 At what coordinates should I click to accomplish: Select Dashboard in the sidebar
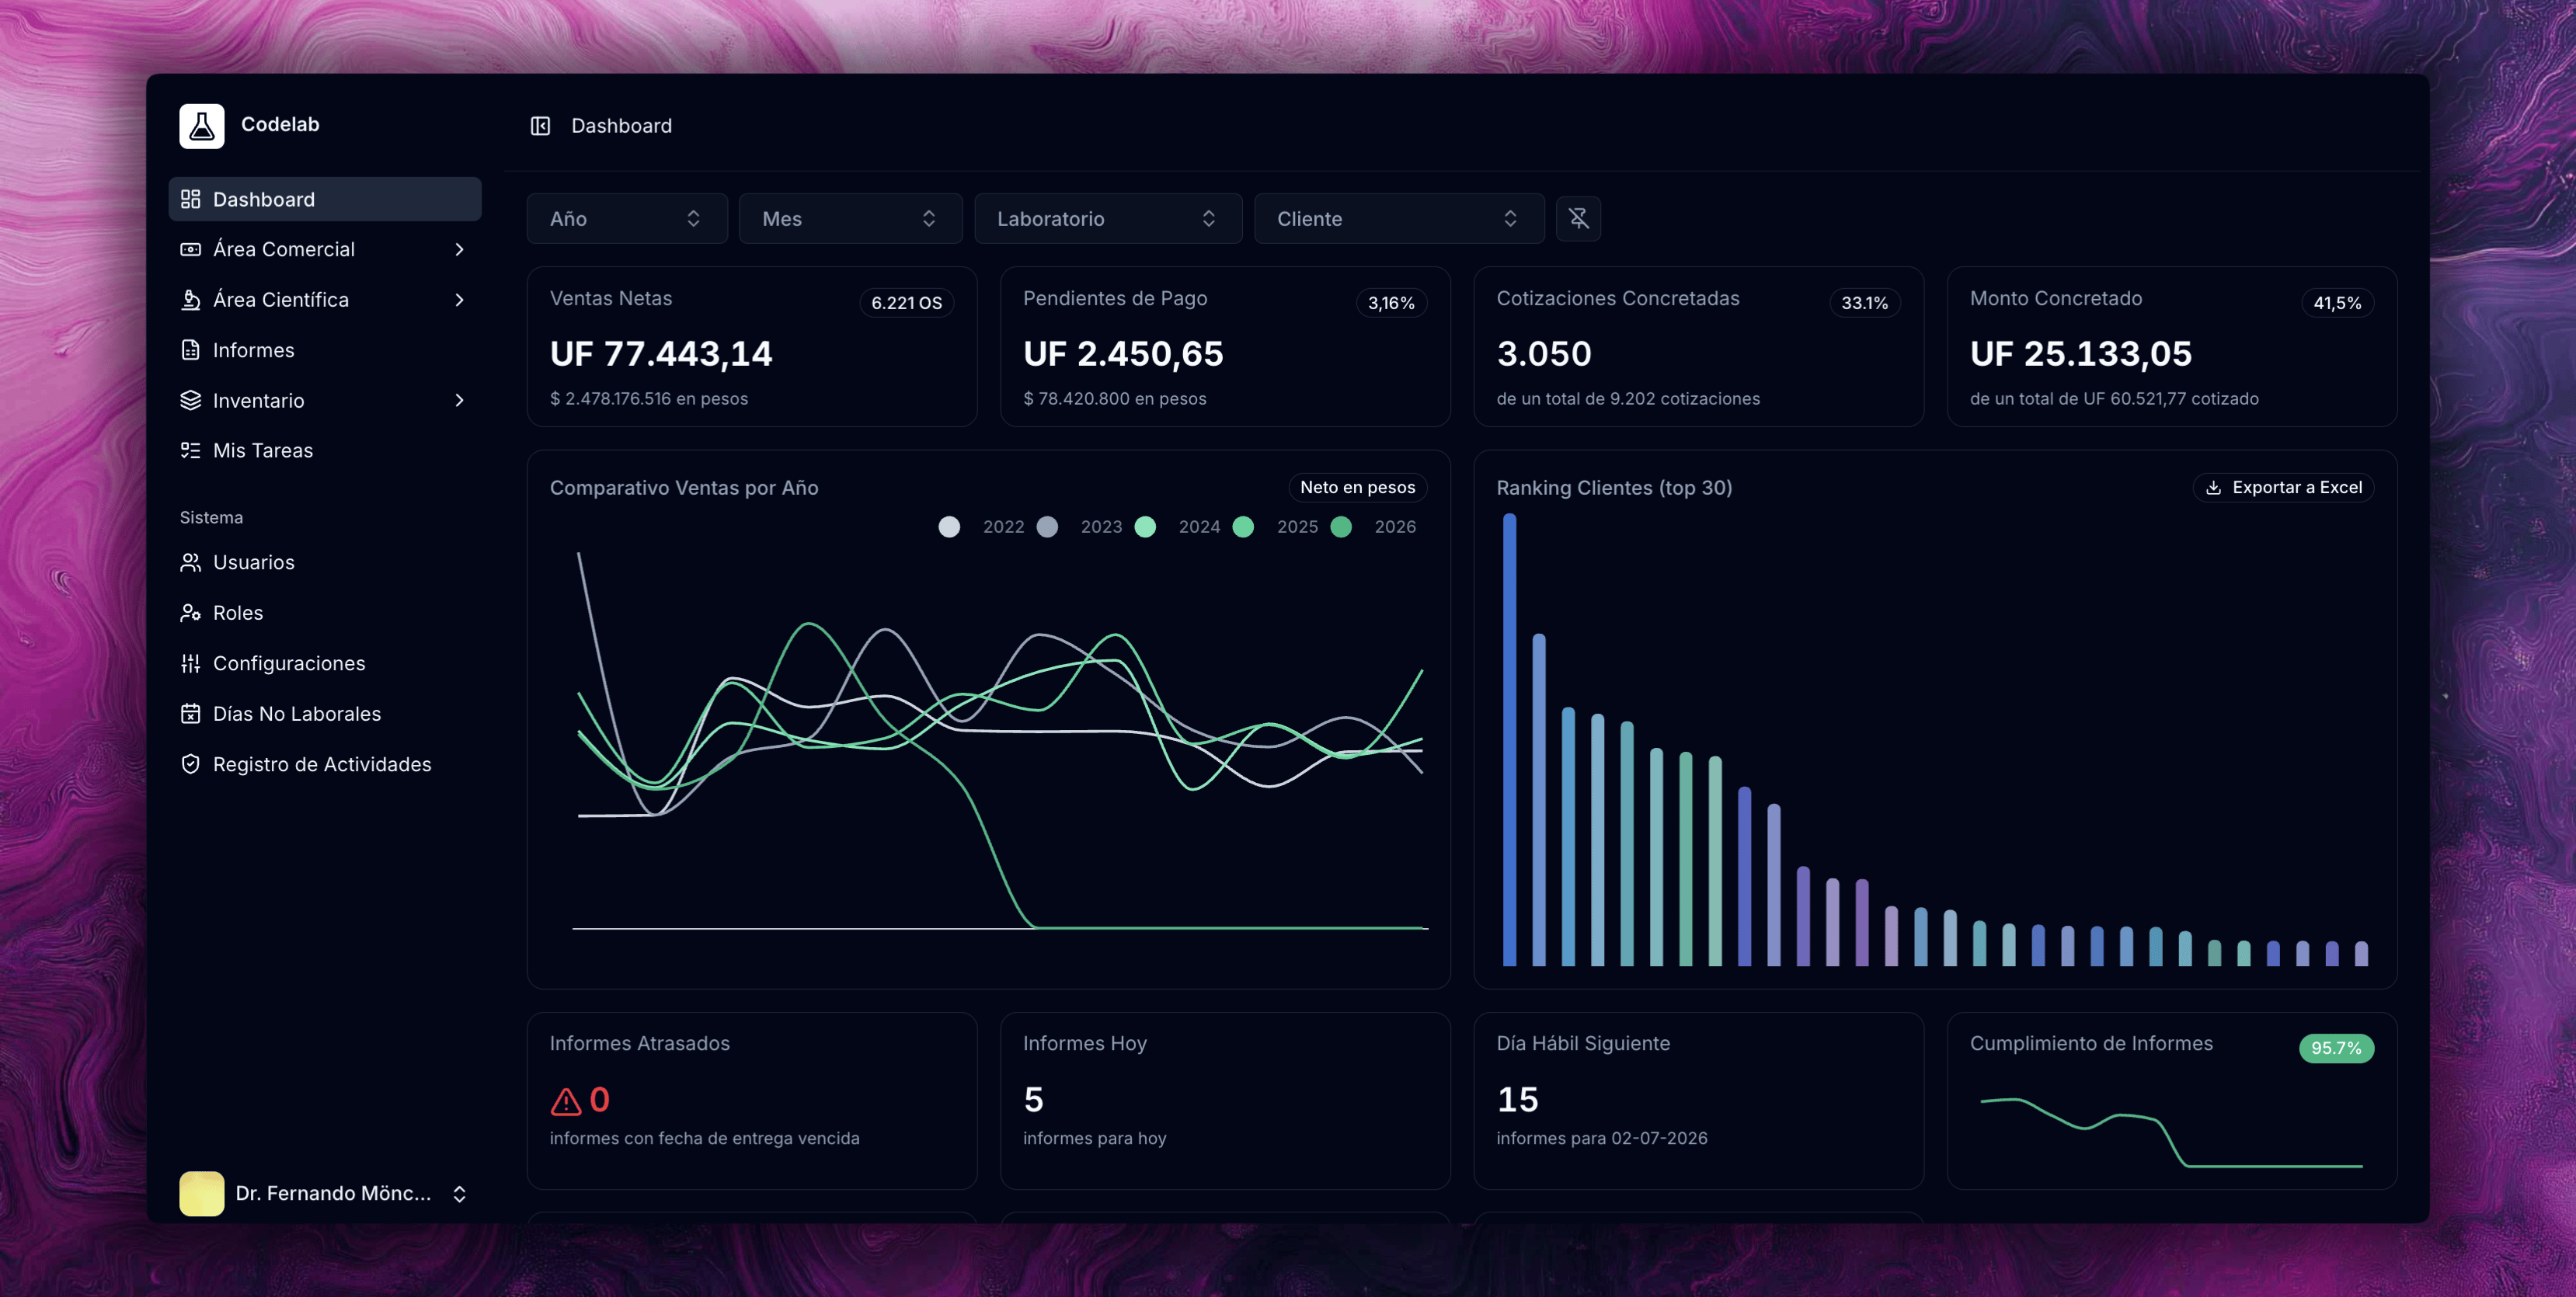click(x=325, y=199)
